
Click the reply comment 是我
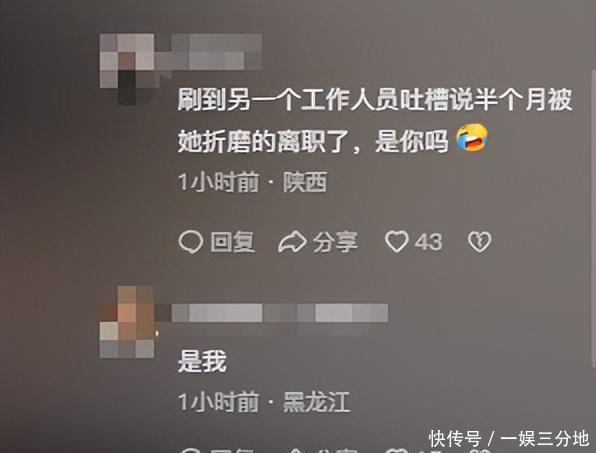point(202,361)
